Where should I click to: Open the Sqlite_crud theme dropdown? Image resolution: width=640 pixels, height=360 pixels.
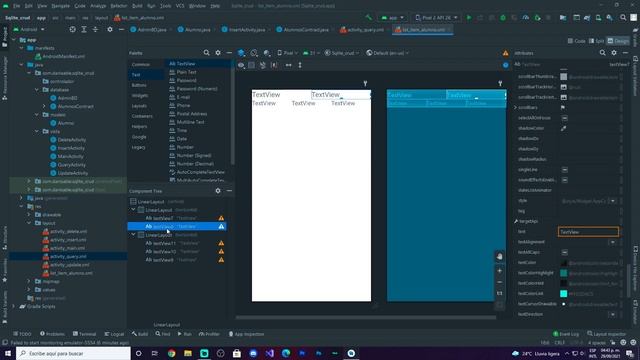coord(342,53)
